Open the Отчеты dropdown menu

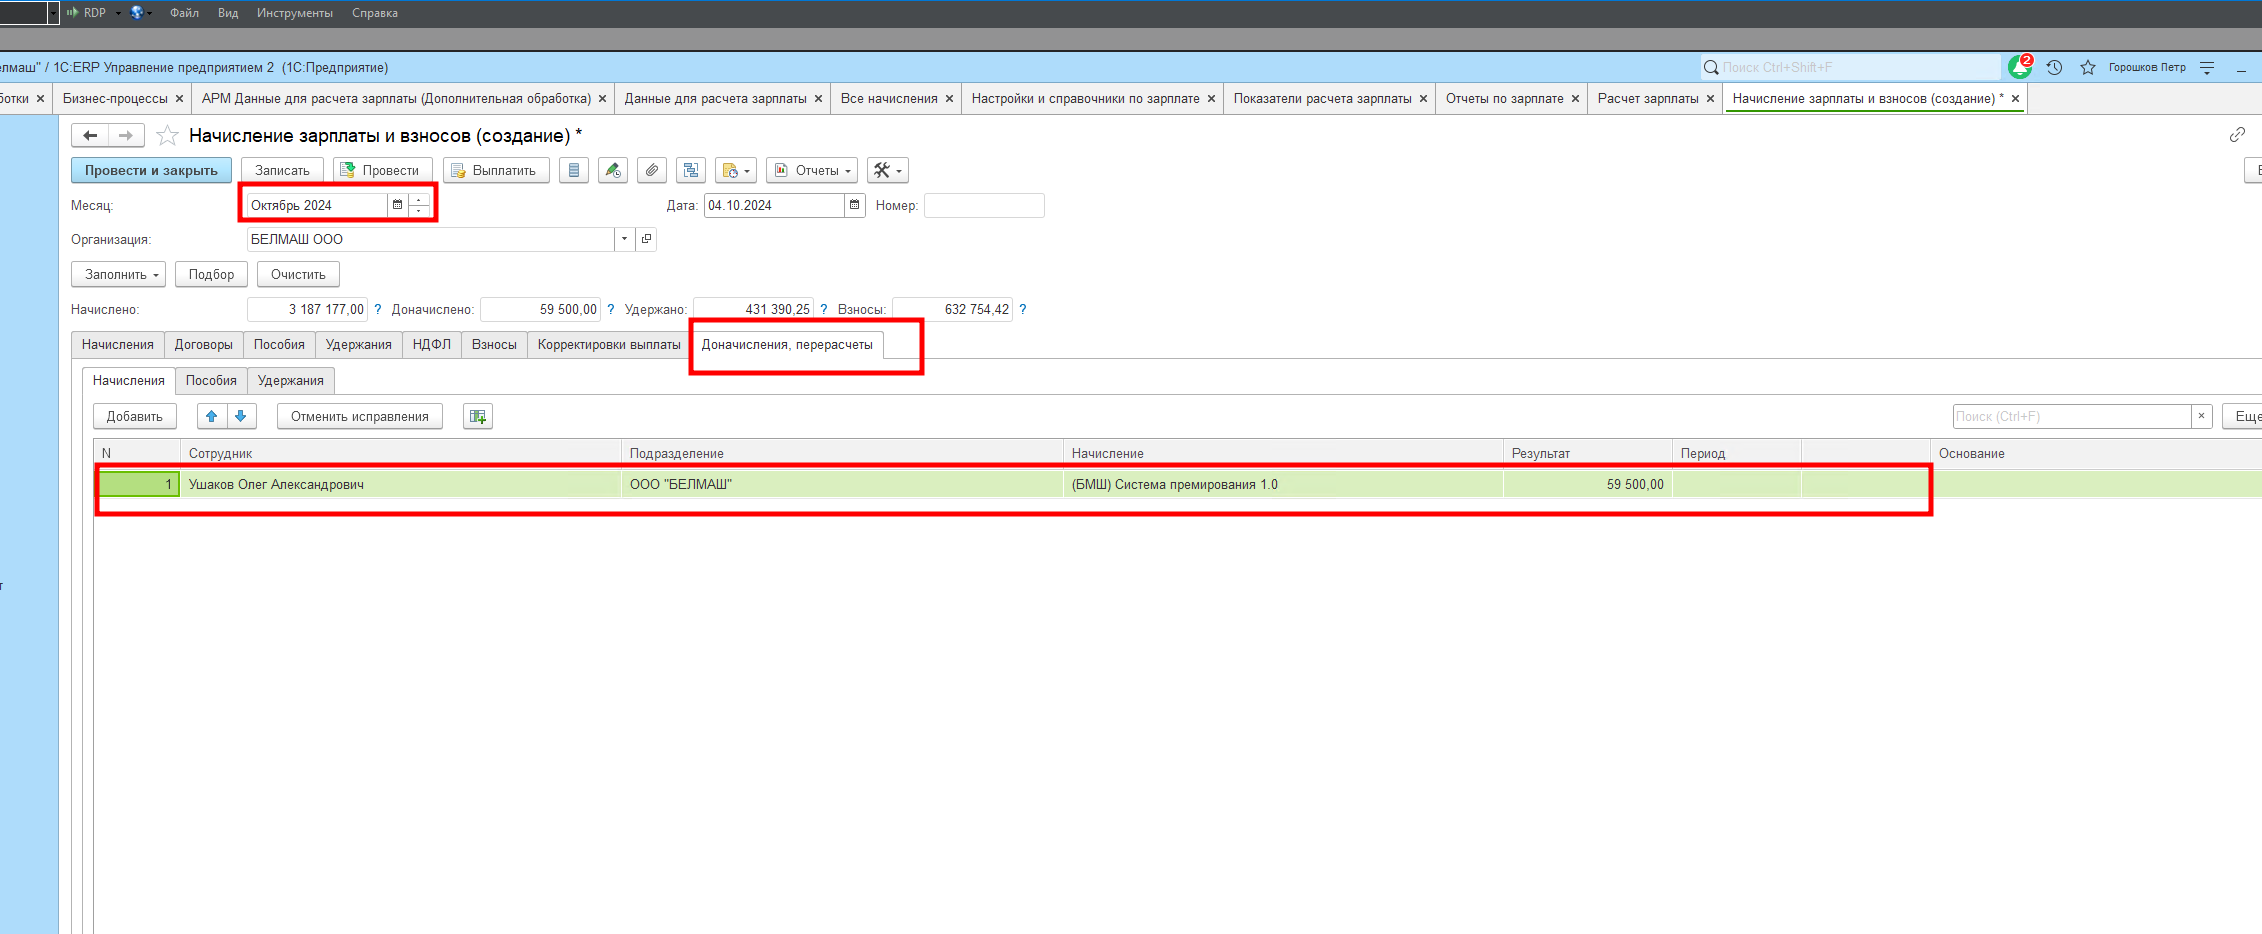812,171
